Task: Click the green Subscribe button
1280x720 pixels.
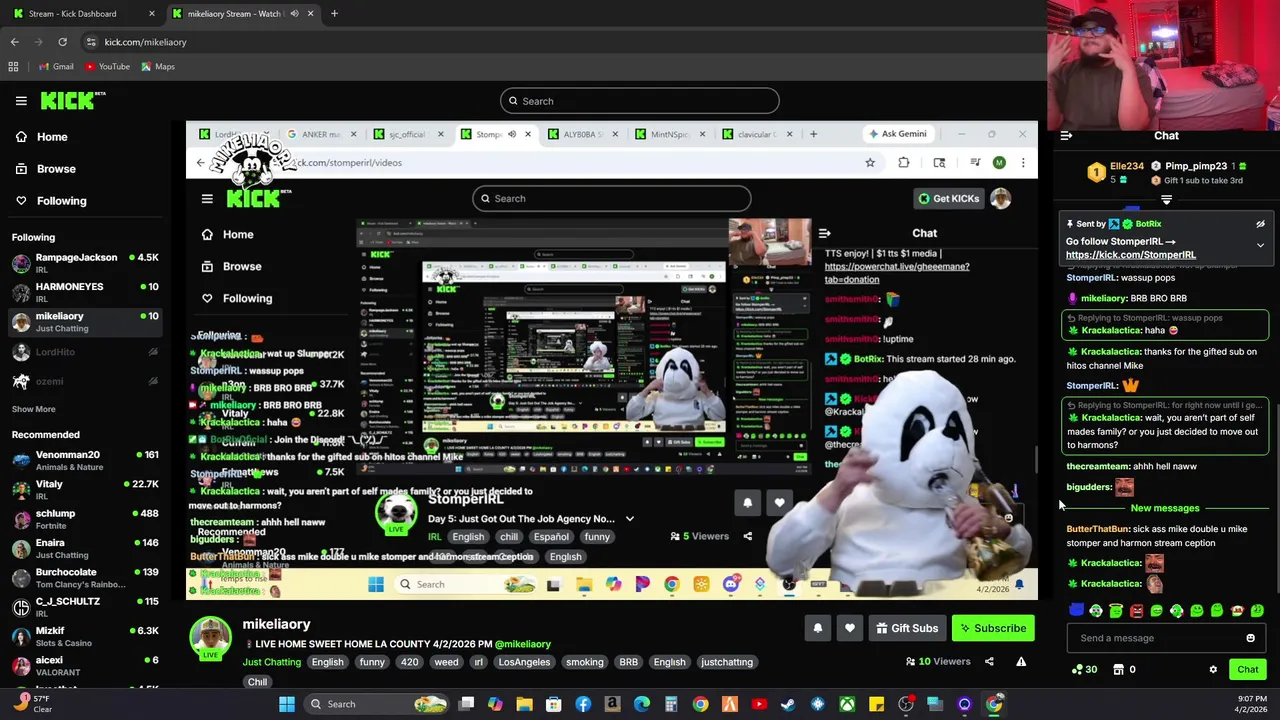Action: click(x=993, y=628)
